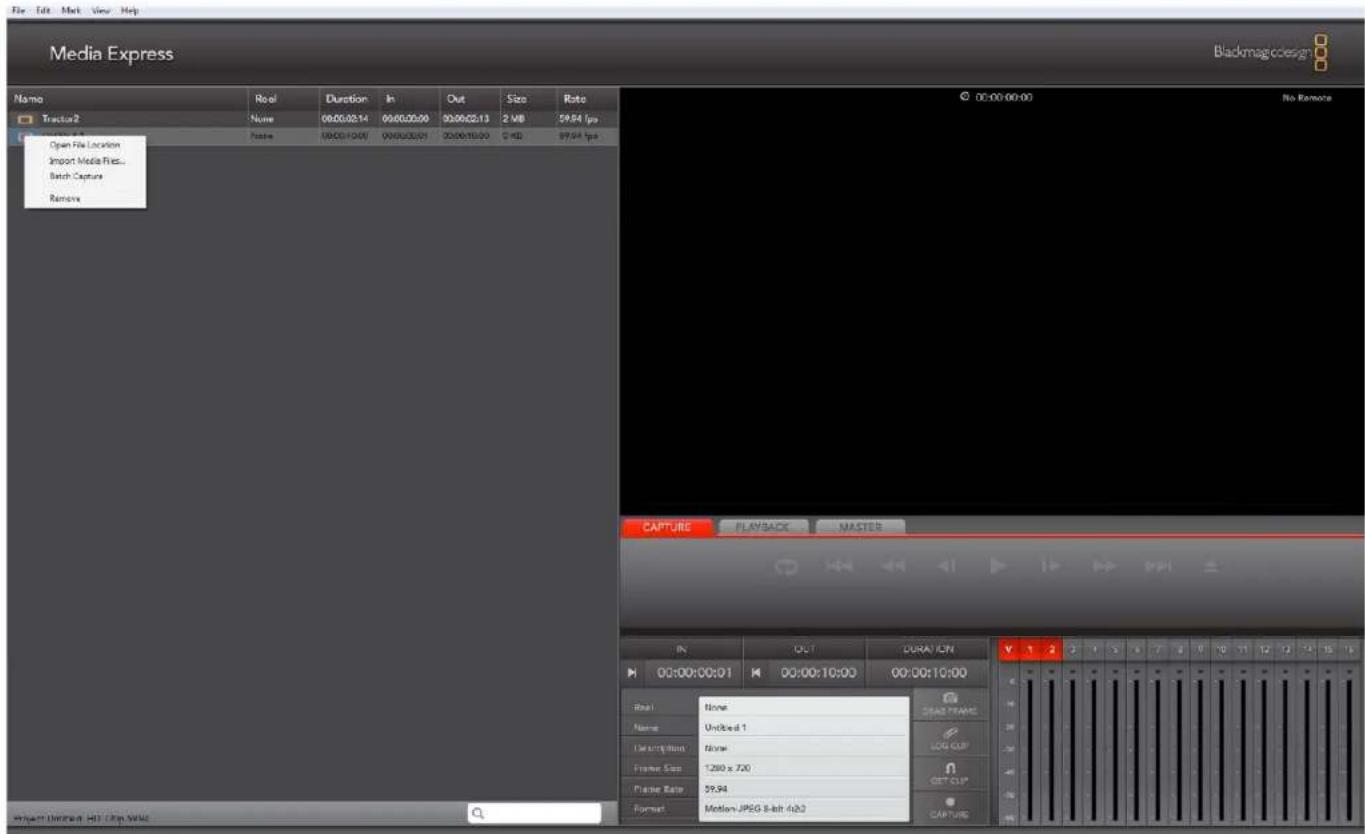
Task: Enable audio channel 6 button
Action: [x=1136, y=650]
